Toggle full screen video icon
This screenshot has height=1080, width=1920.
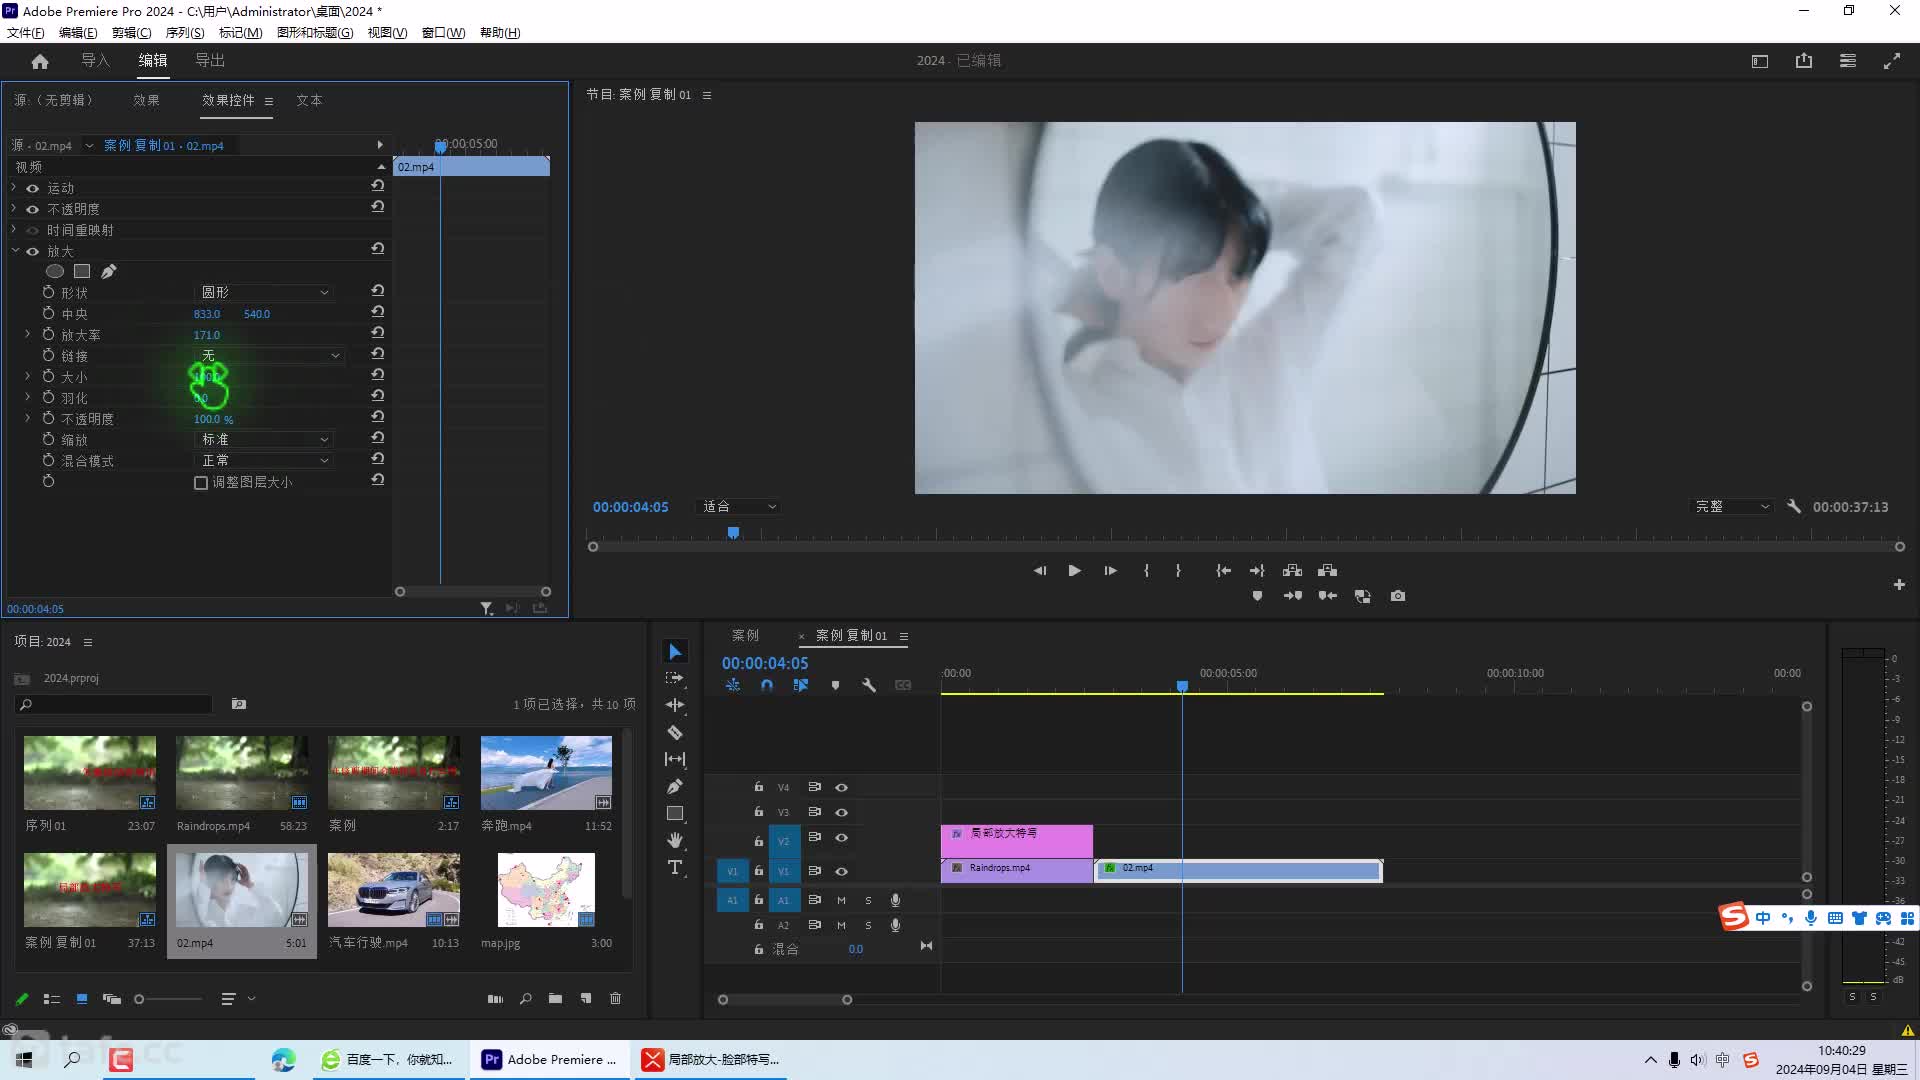pos(1892,61)
